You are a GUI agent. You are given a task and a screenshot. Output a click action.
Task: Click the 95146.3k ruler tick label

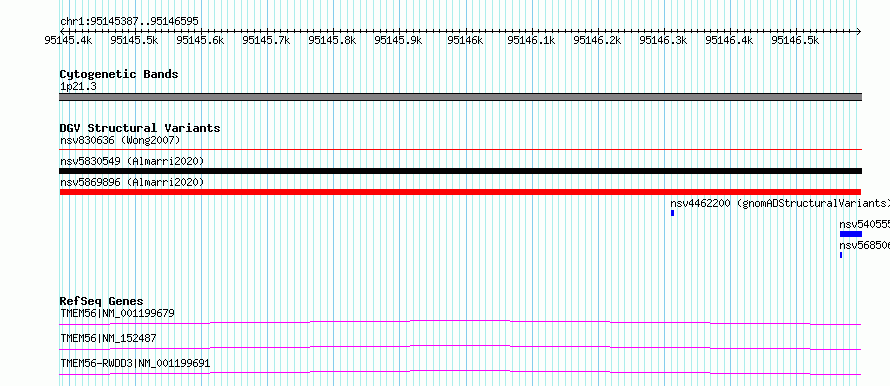[663, 40]
